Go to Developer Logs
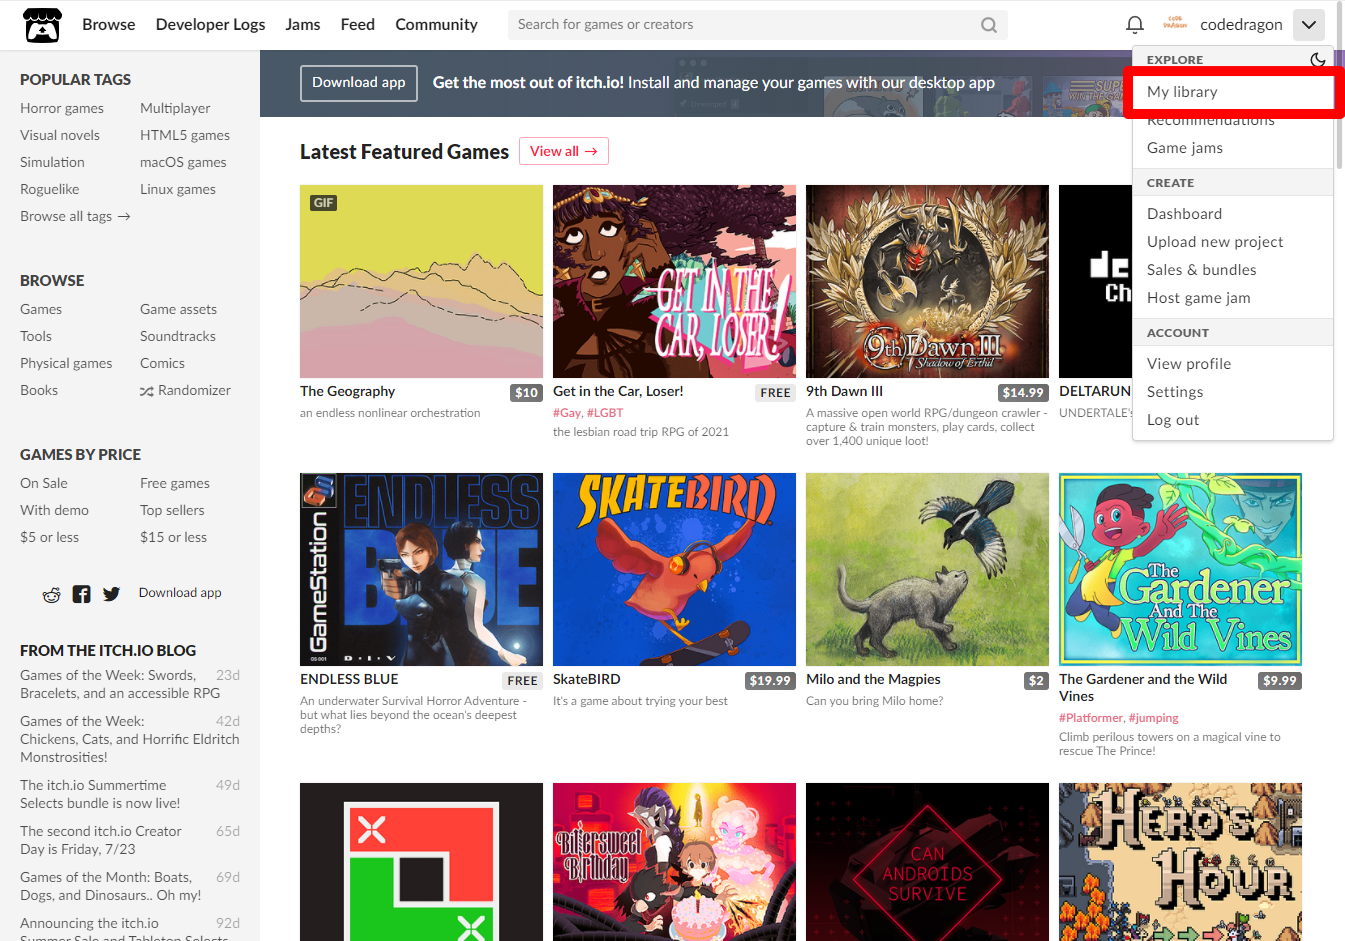Viewport: 1345px width, 941px height. [210, 25]
